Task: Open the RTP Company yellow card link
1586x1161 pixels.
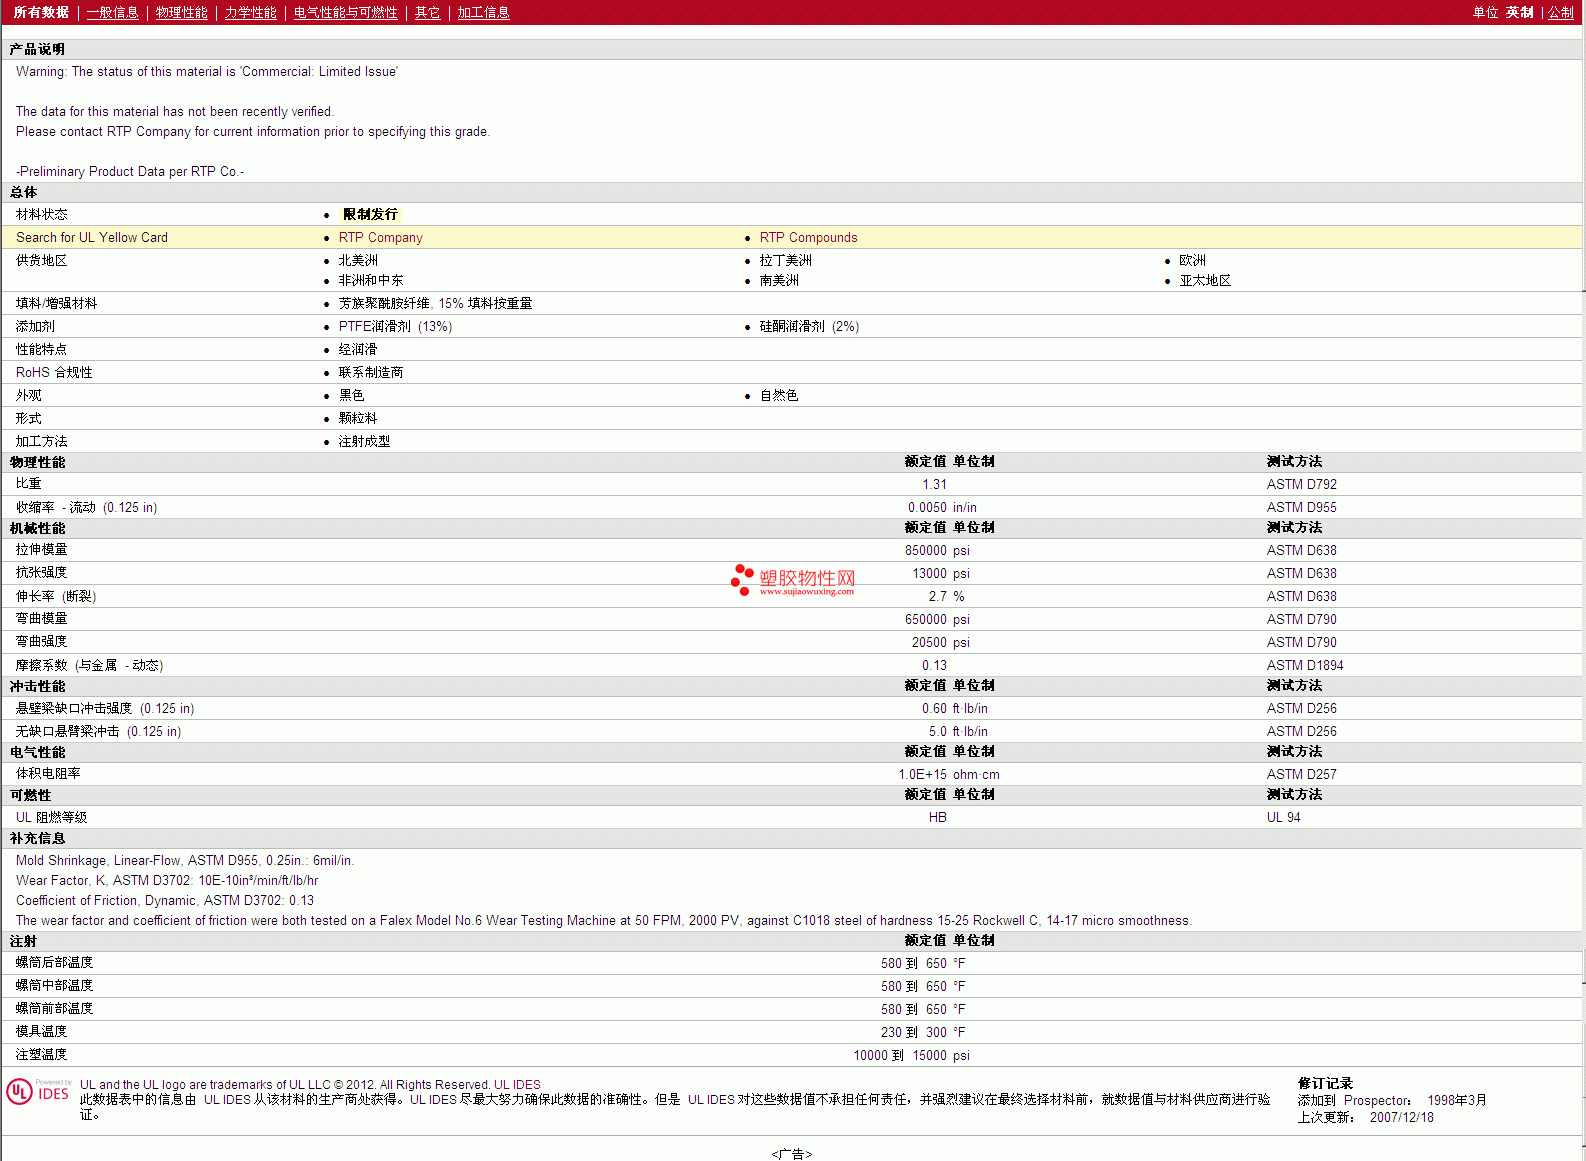Action: point(380,238)
